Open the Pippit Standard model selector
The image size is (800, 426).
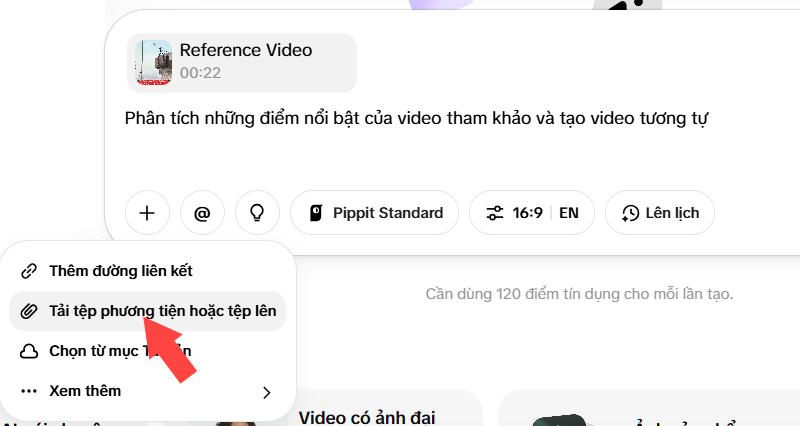click(374, 213)
